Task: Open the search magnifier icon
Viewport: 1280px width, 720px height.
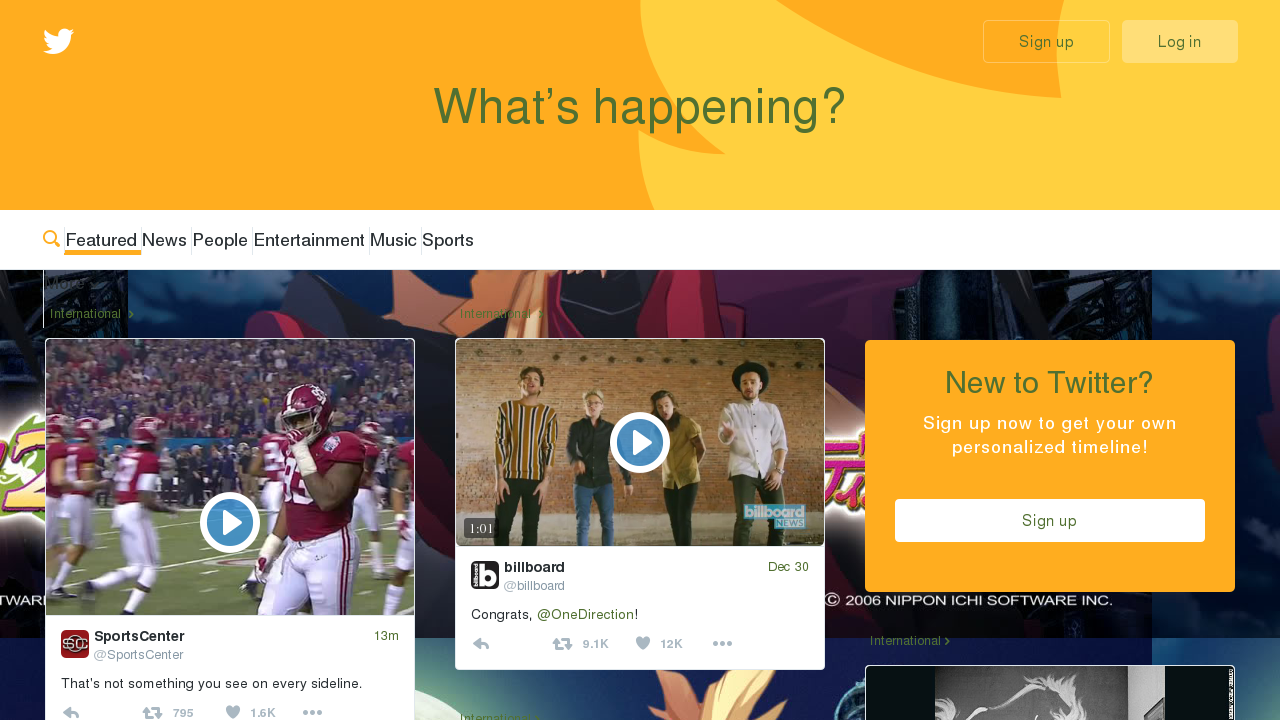Action: click(x=52, y=239)
